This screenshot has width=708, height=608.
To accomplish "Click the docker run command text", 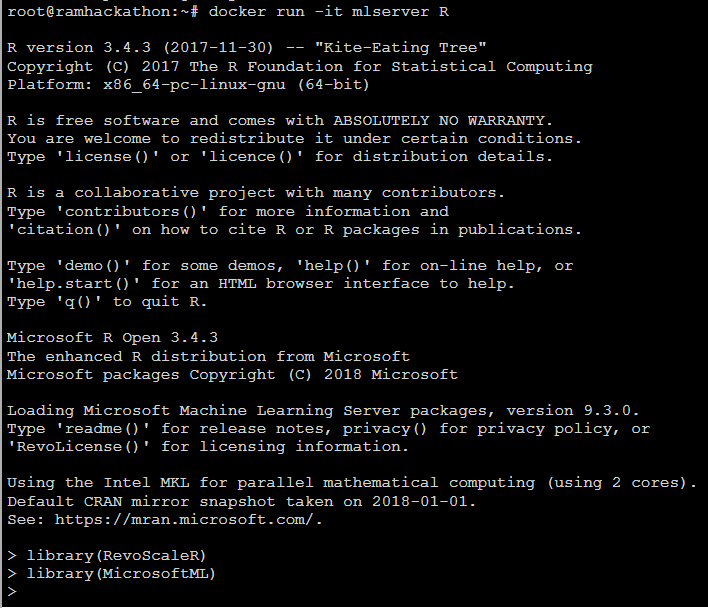I will pyautogui.click(x=328, y=12).
